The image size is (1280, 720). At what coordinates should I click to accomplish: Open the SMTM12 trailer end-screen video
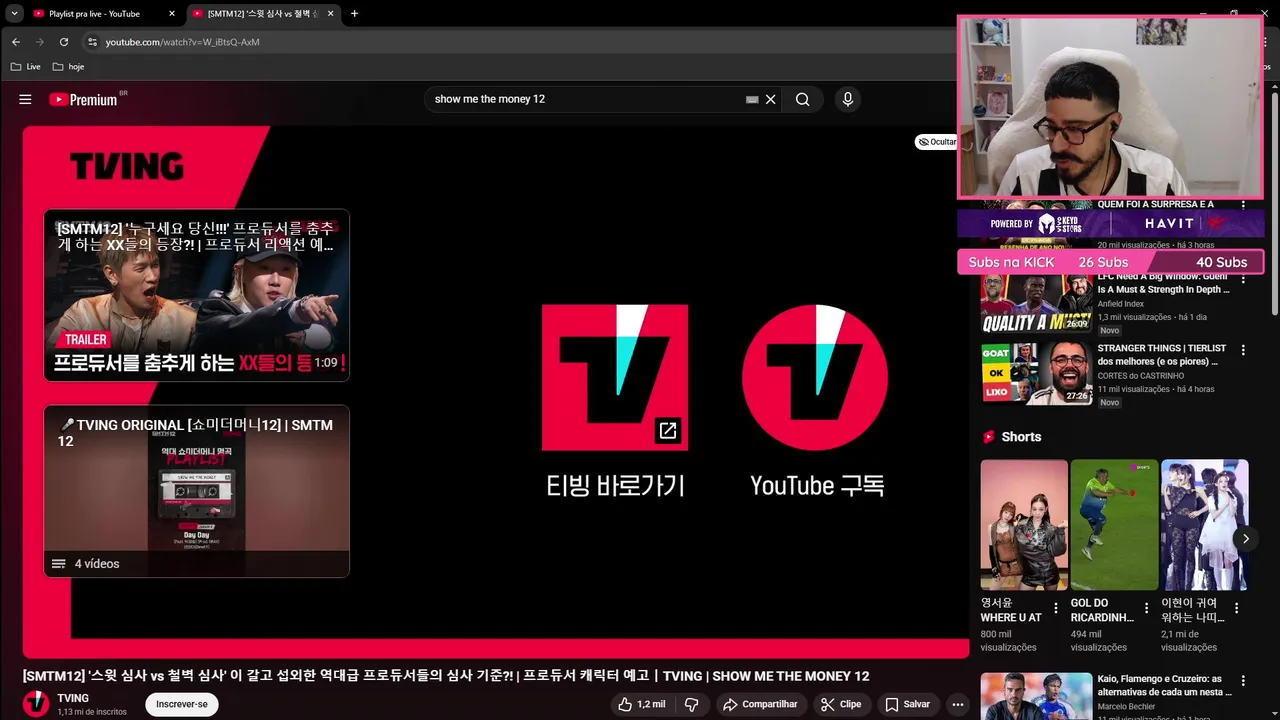(196, 295)
